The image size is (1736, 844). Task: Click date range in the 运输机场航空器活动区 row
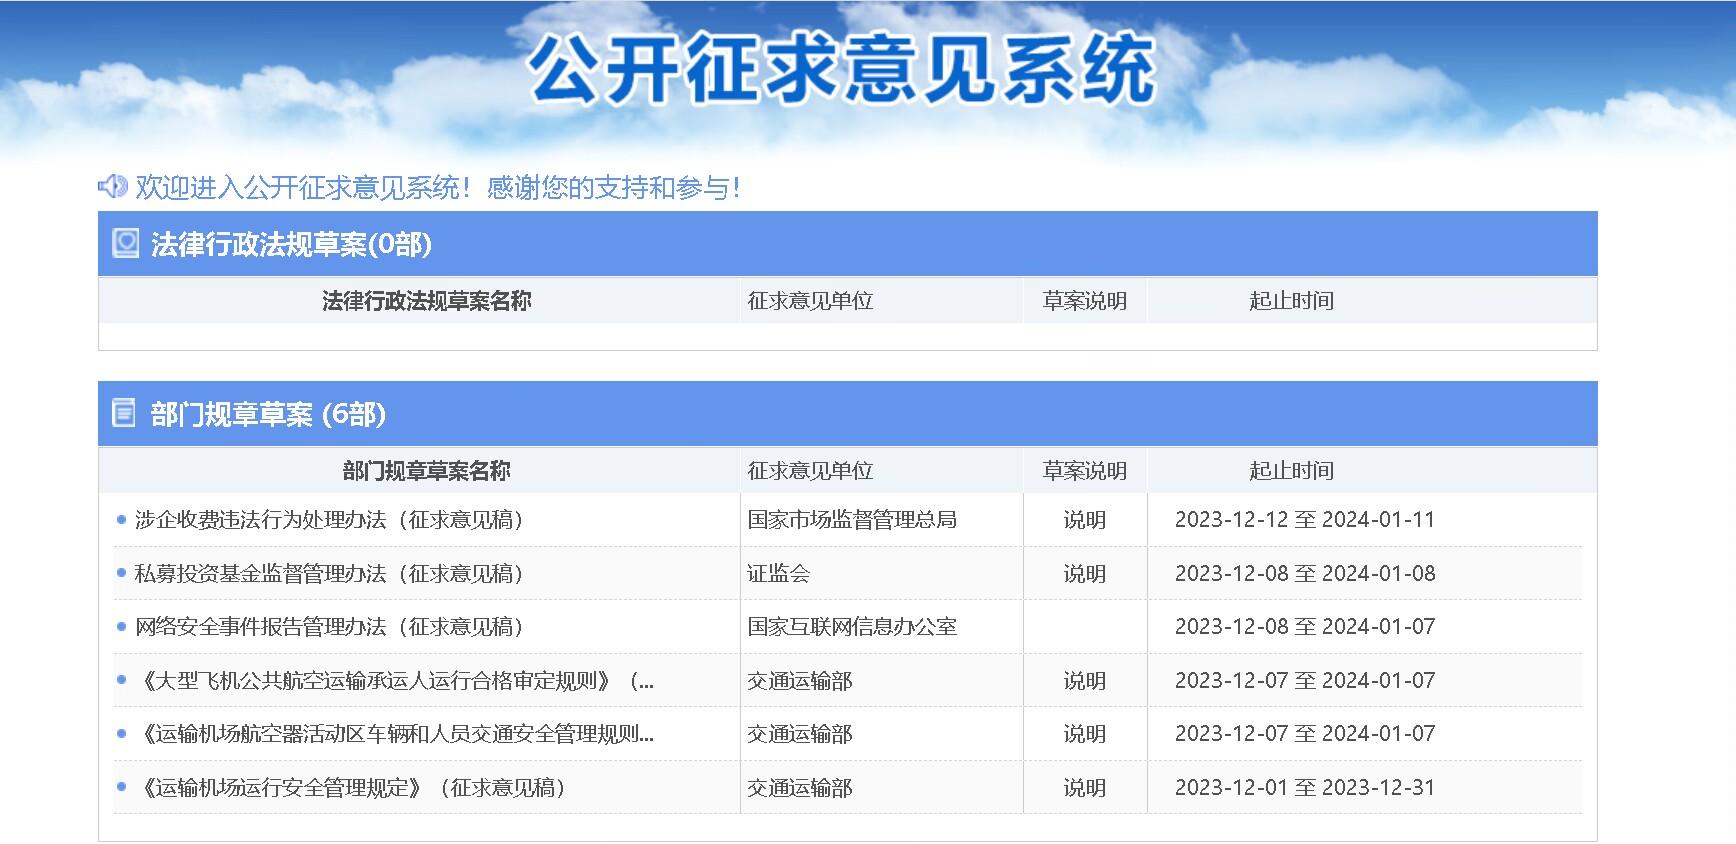coord(1305,734)
